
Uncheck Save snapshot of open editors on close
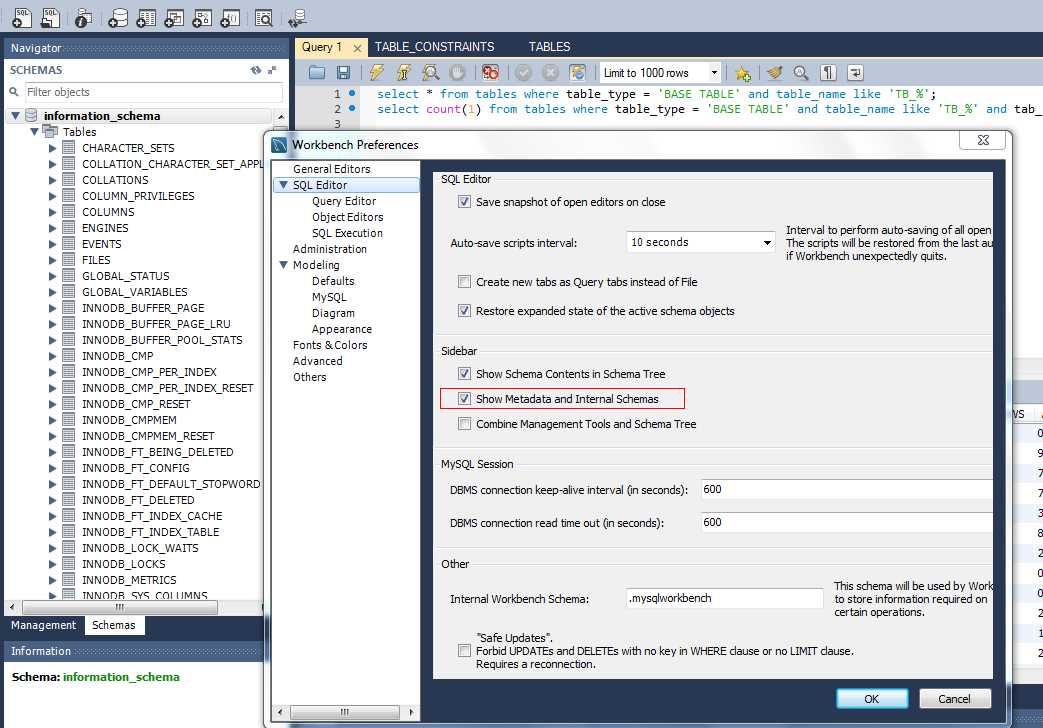(x=464, y=202)
